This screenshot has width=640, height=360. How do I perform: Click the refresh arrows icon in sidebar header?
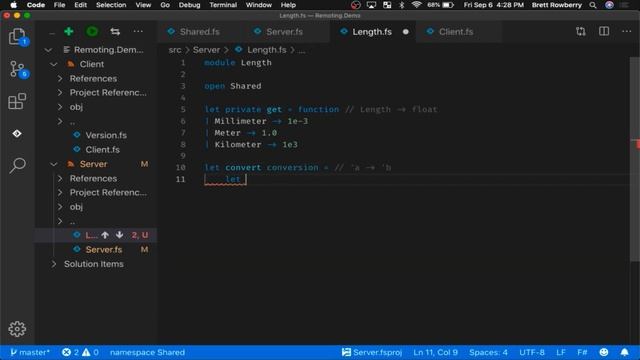coord(115,31)
